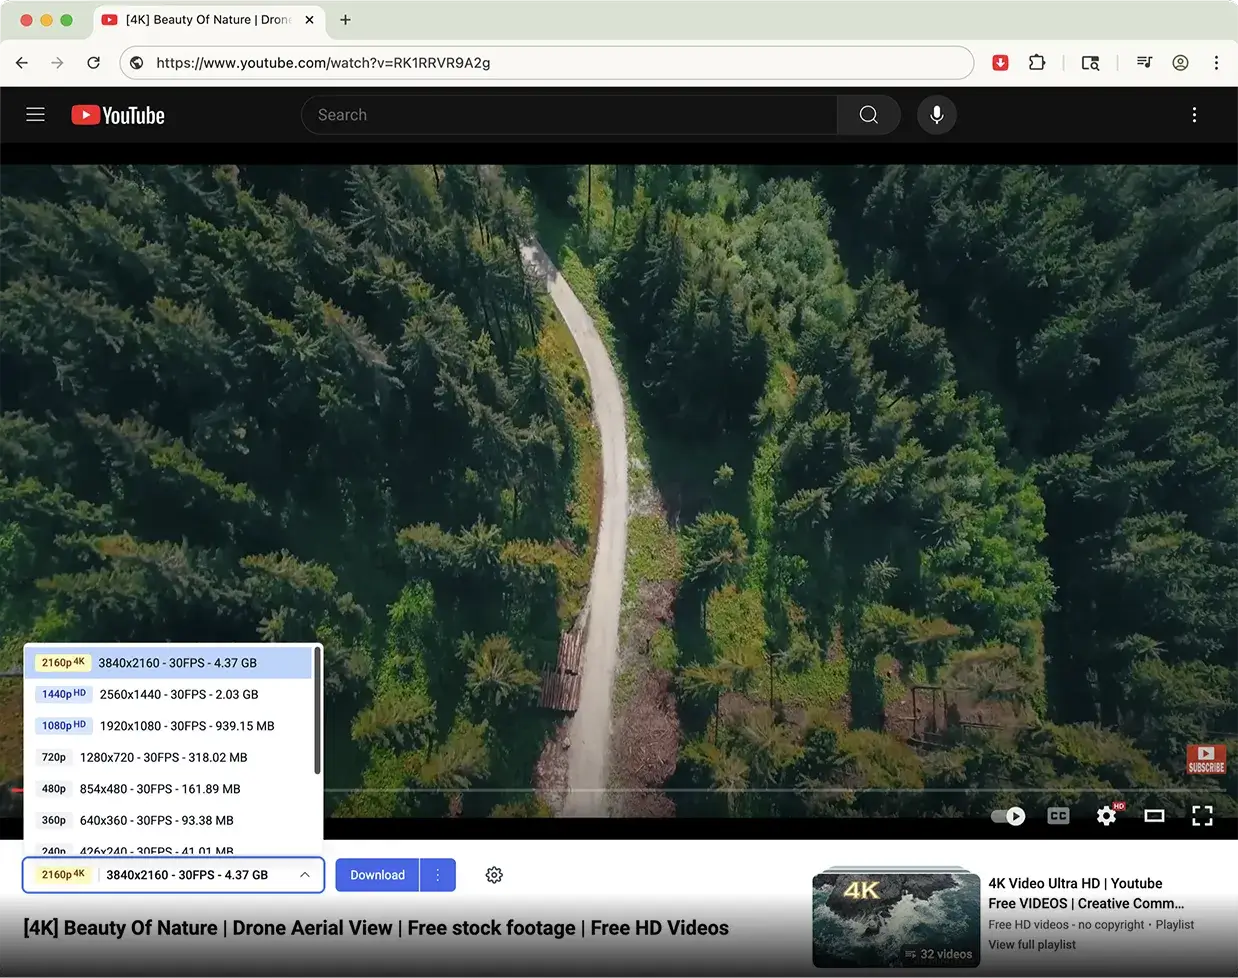This screenshot has width=1238, height=978.
Task: Activate miniplayer mode icon
Action: (x=1154, y=816)
